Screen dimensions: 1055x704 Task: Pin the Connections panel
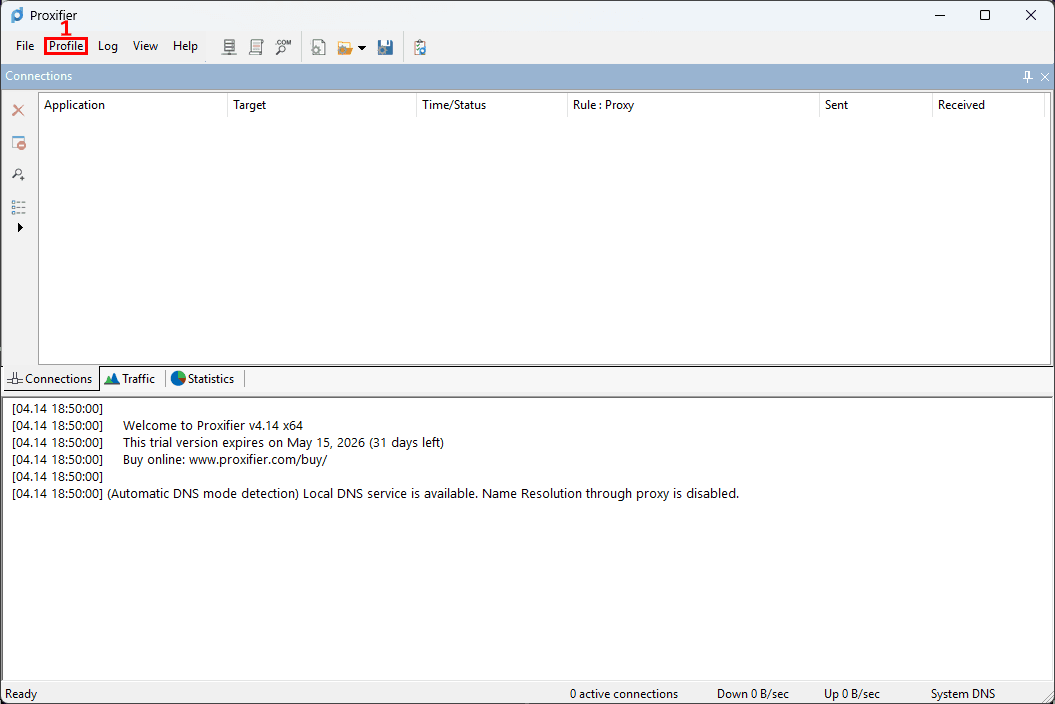(1027, 77)
